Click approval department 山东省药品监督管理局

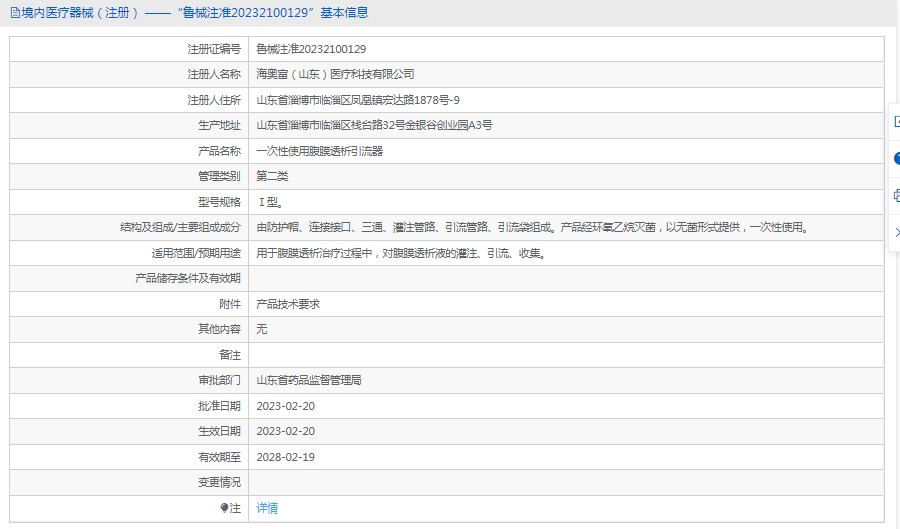tap(309, 380)
